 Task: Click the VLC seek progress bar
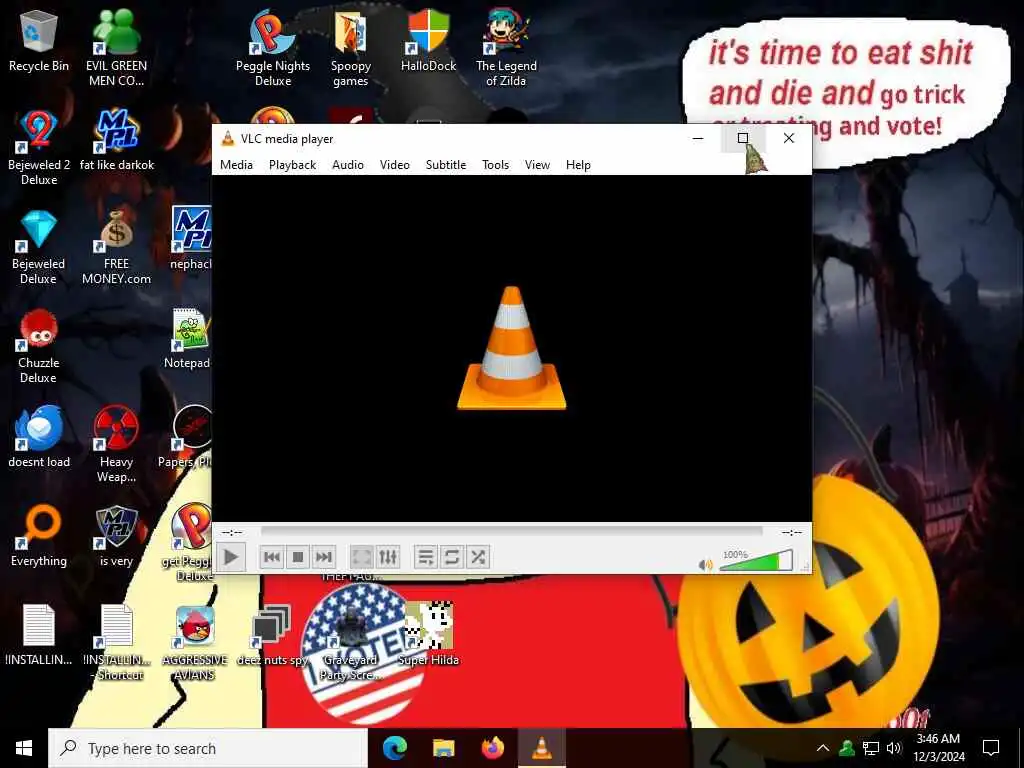pyautogui.click(x=511, y=532)
